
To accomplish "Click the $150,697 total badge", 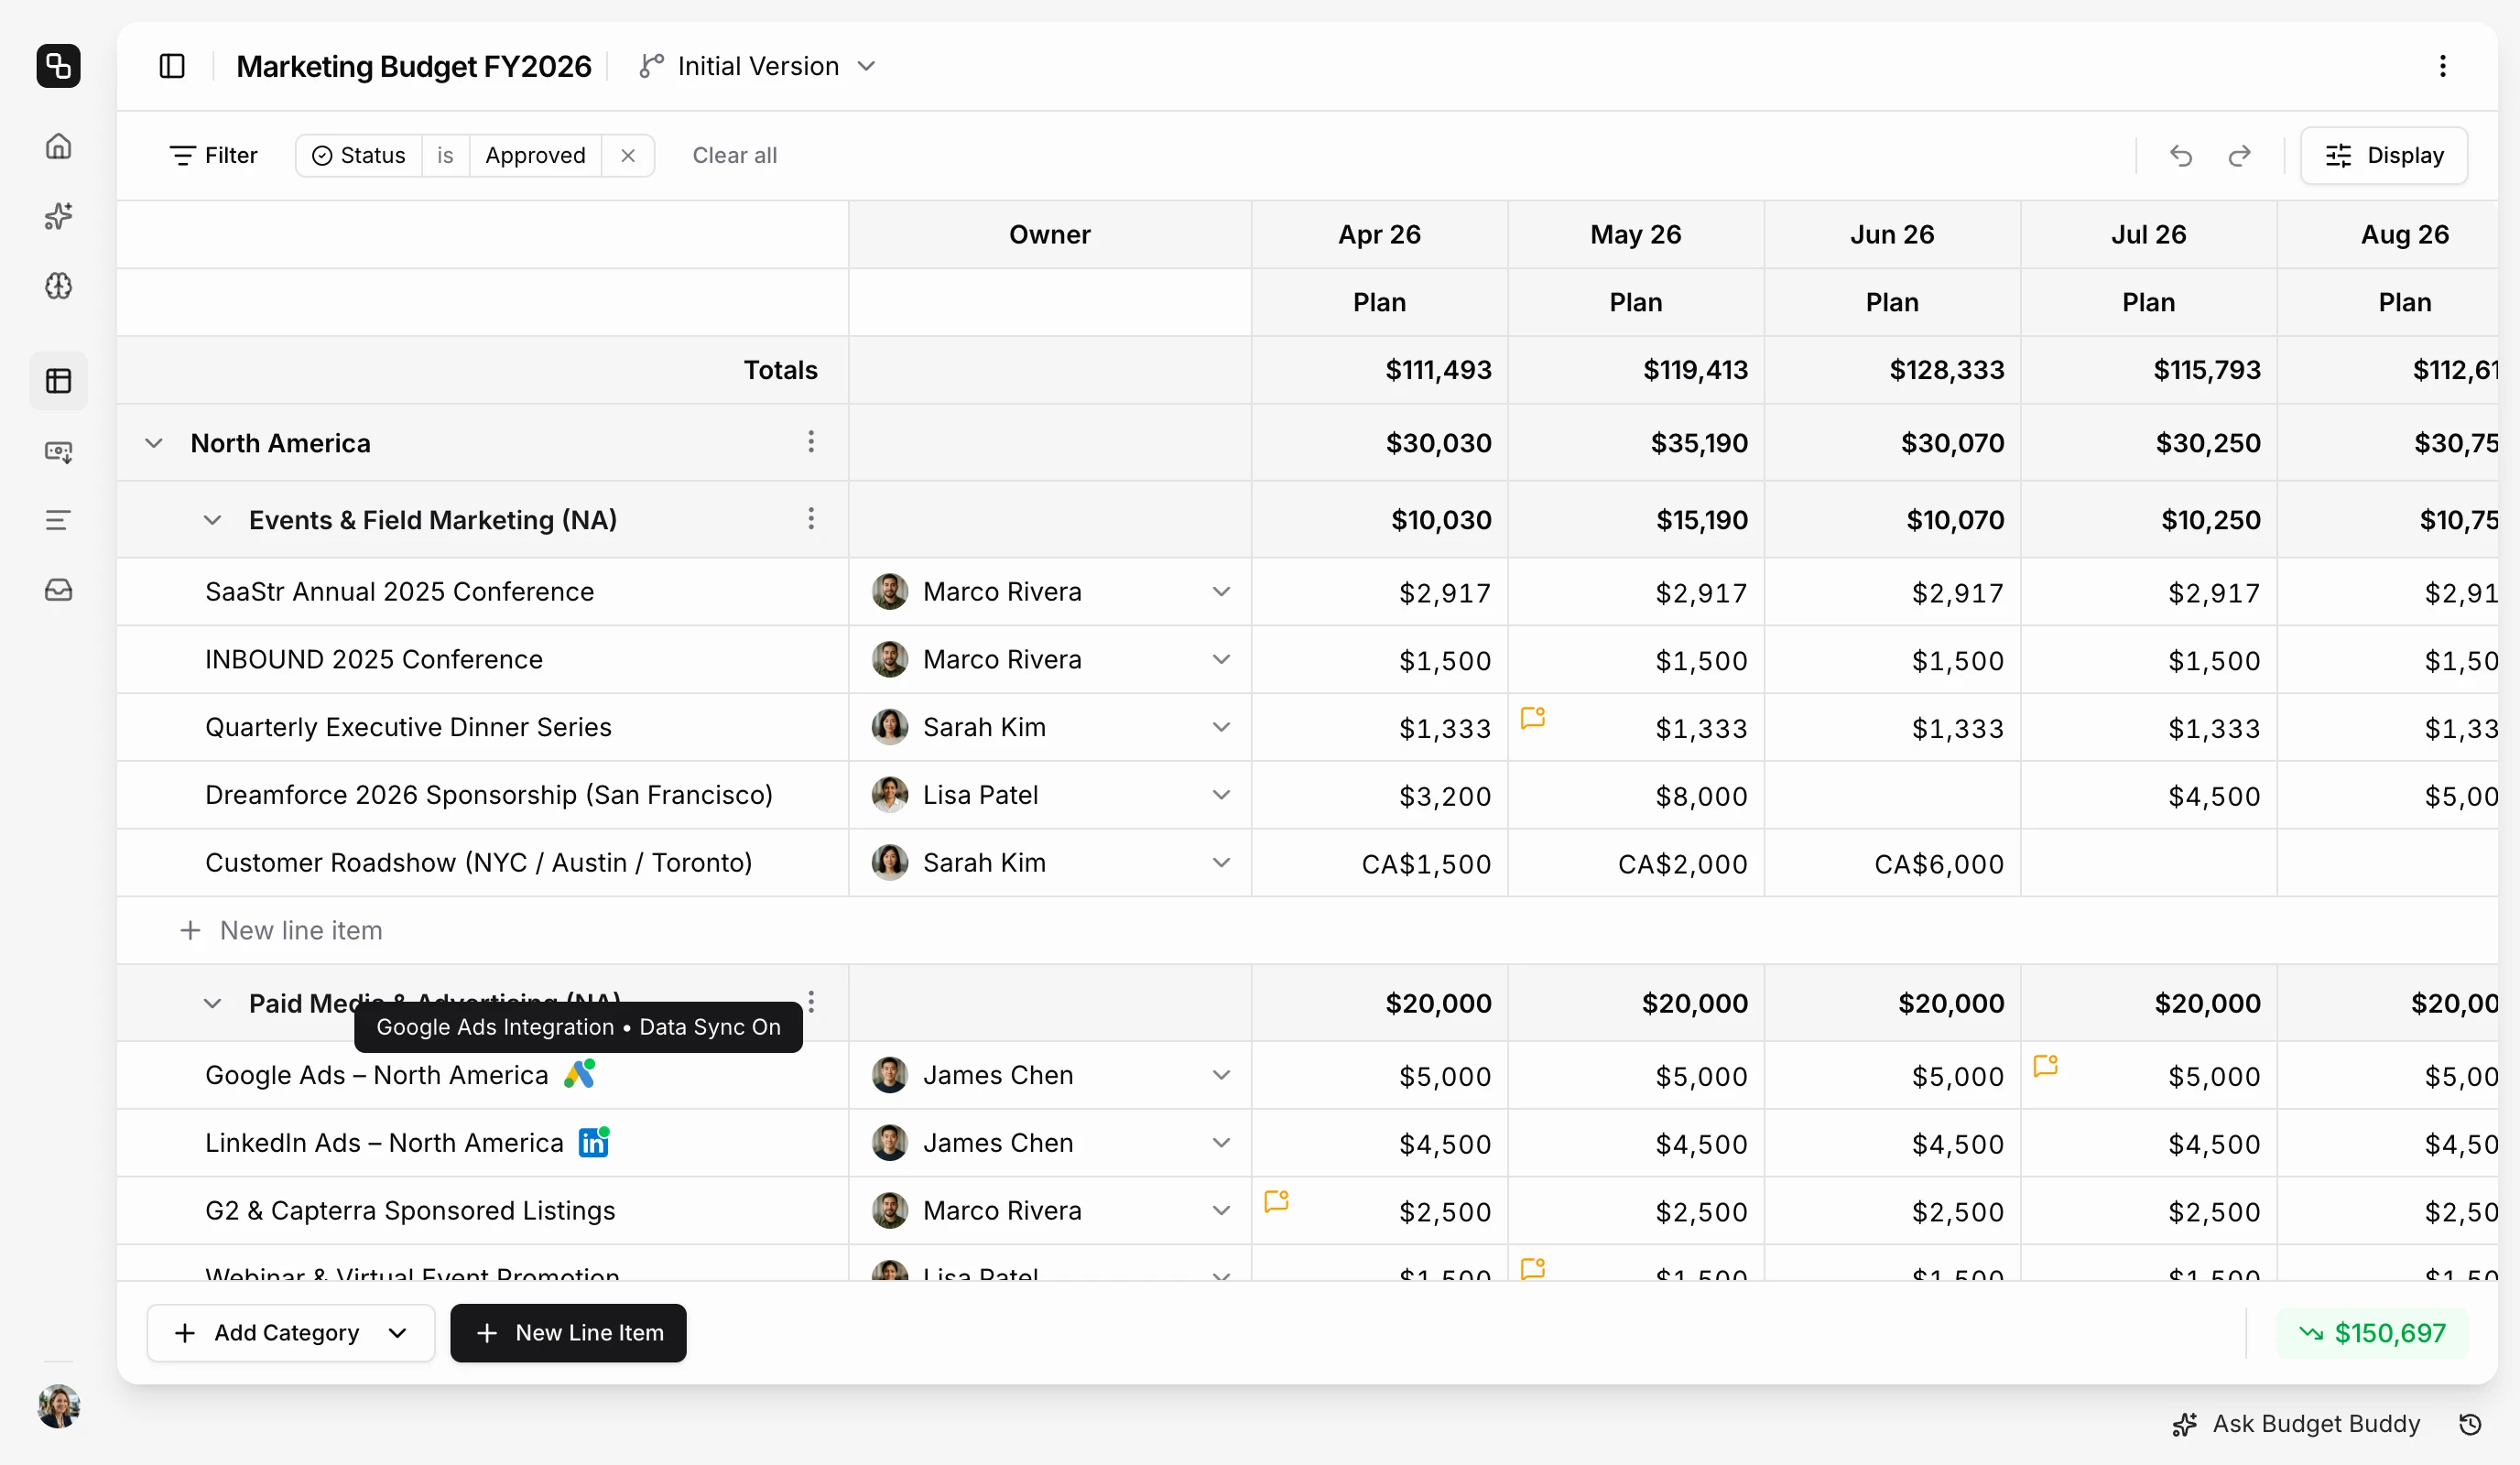I will [2373, 1333].
